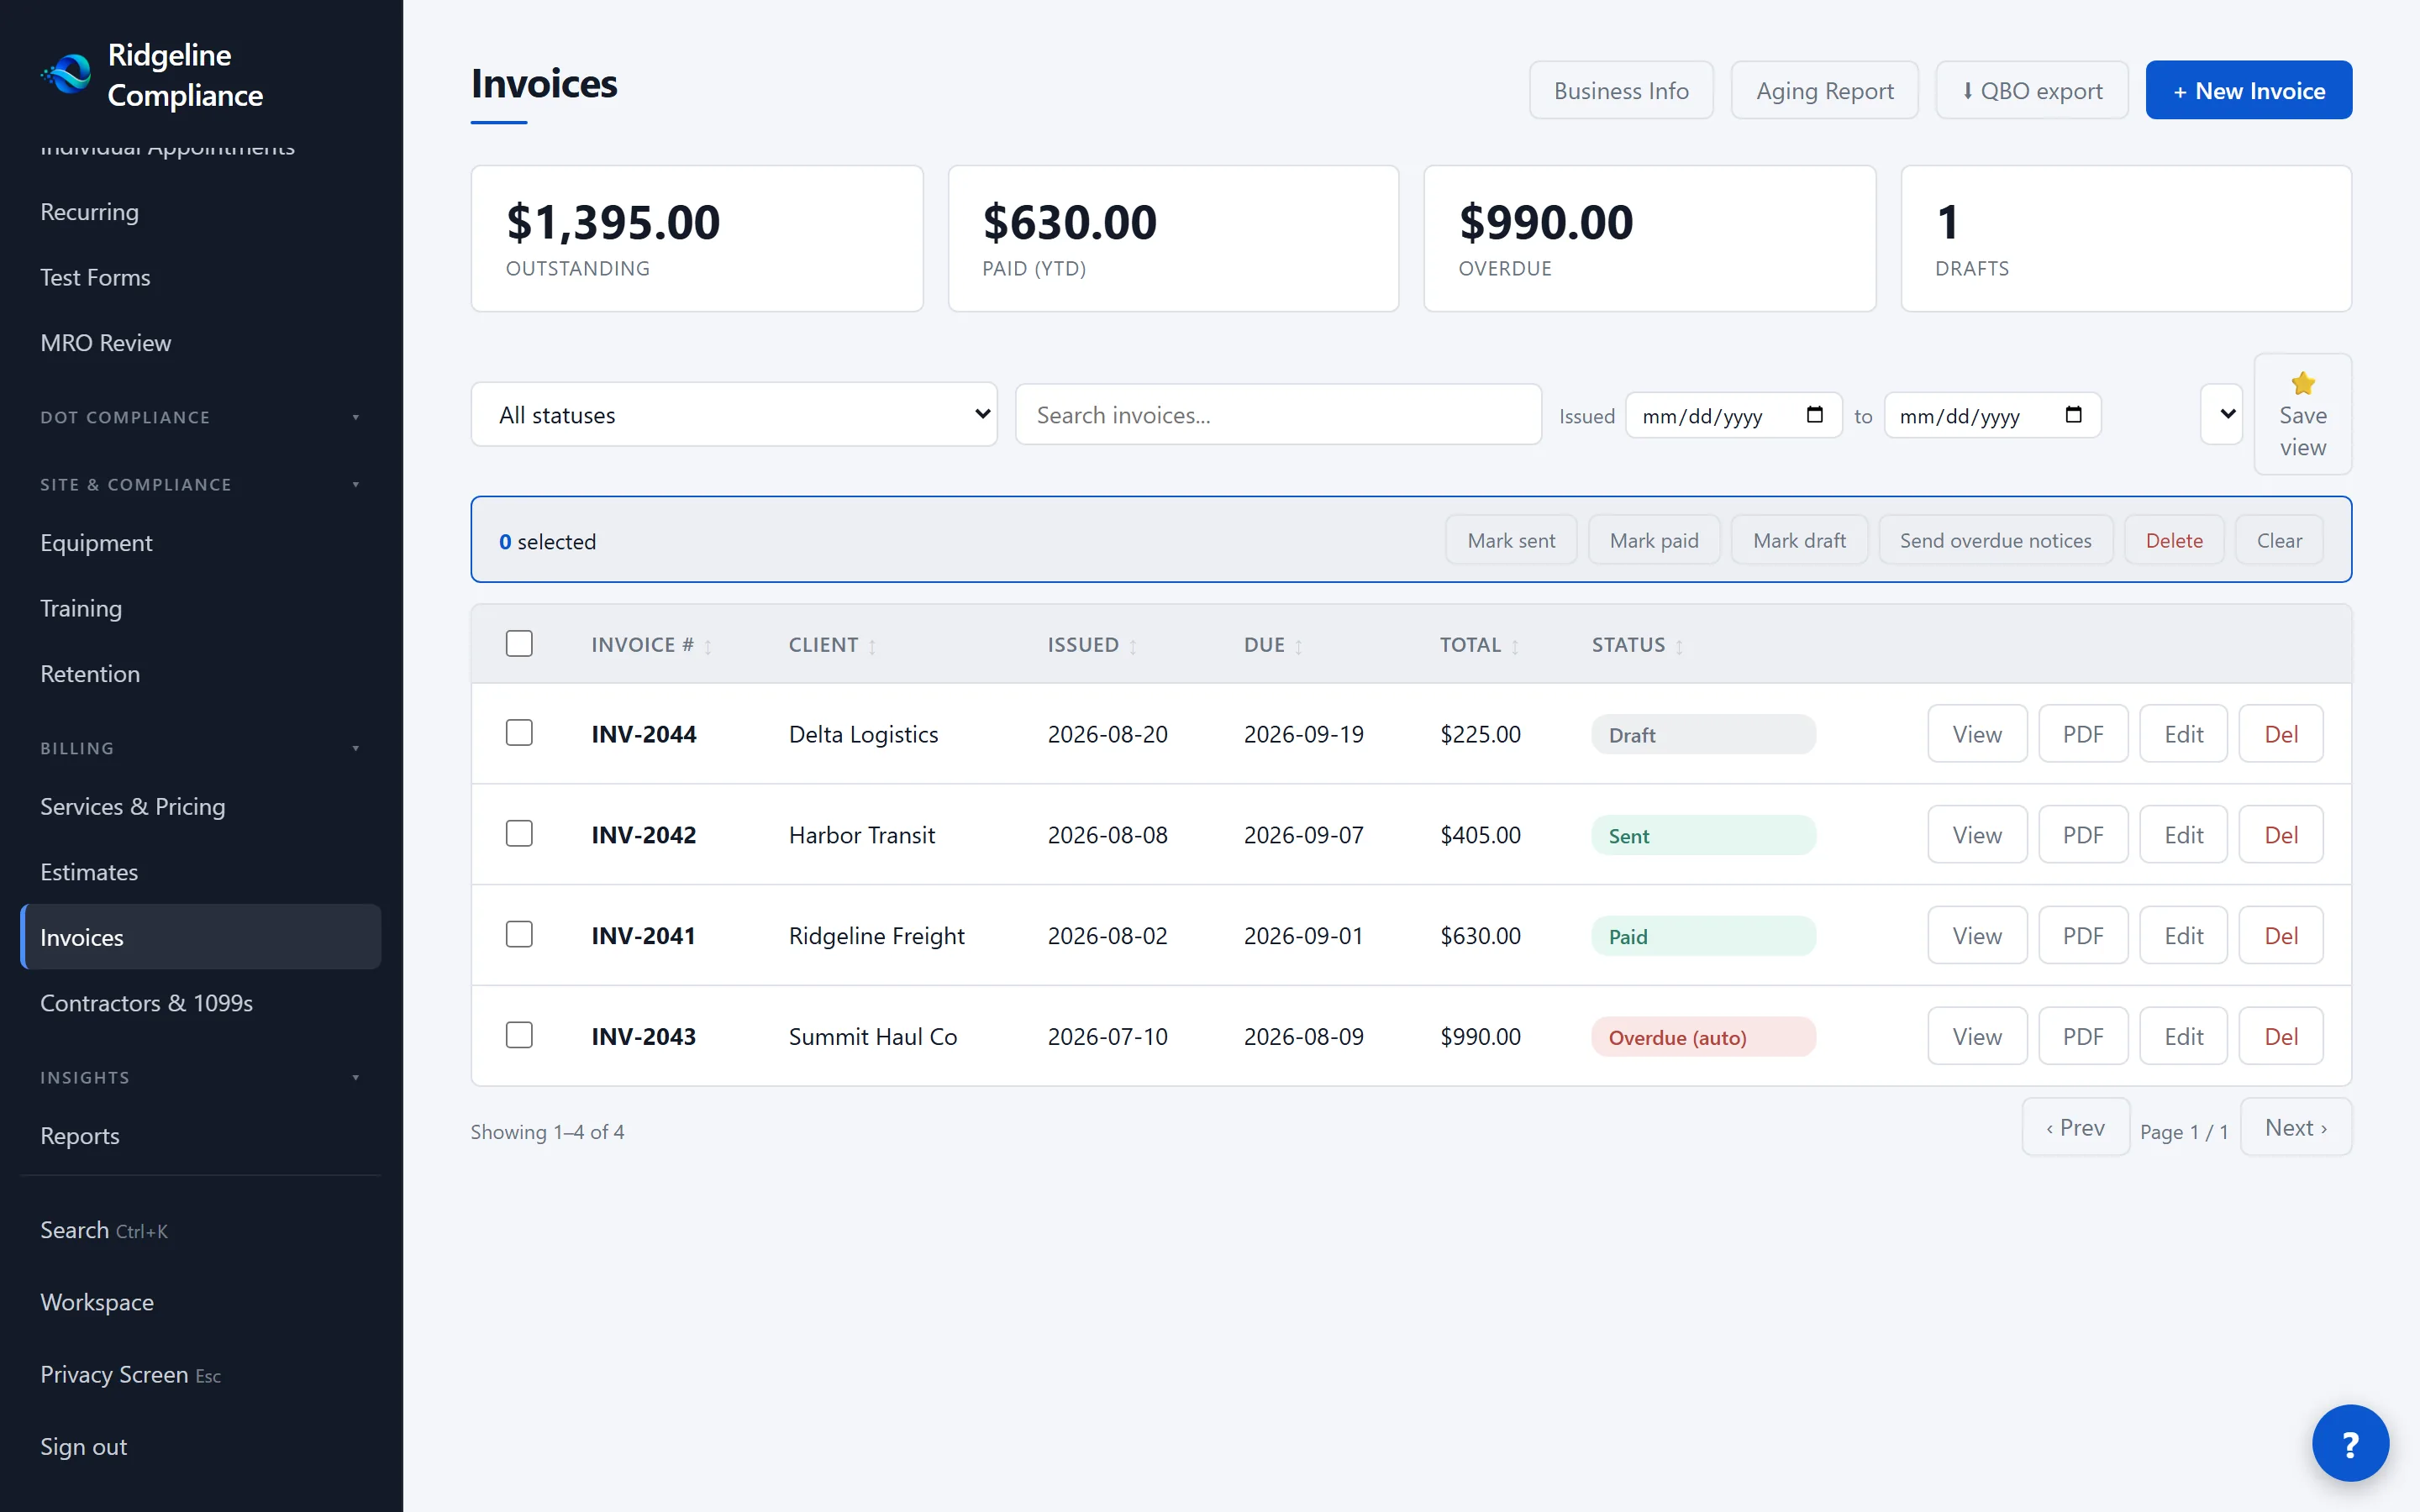This screenshot has width=2420, height=1512.
Task: Activate Privacy Screen in the sidebar
Action: coord(200,1375)
